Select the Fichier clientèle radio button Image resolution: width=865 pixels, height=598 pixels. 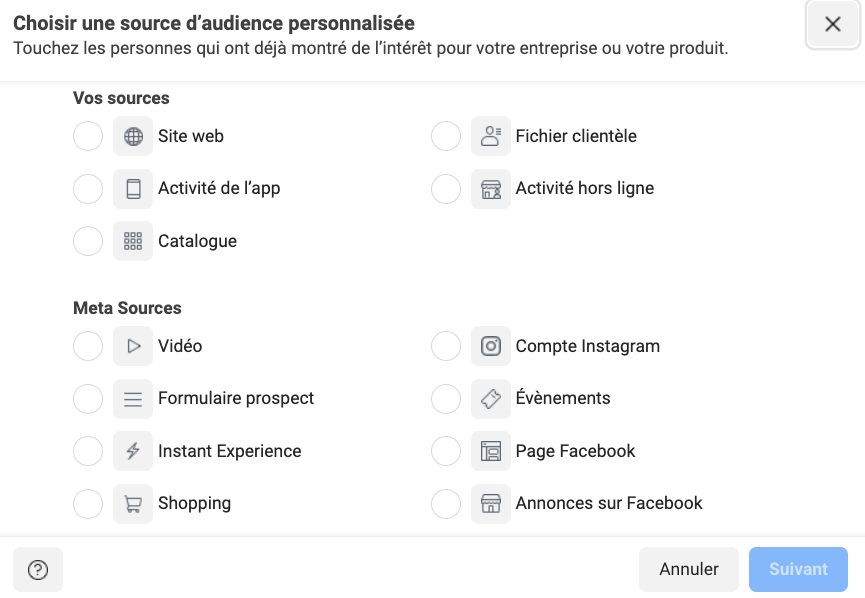click(x=446, y=136)
